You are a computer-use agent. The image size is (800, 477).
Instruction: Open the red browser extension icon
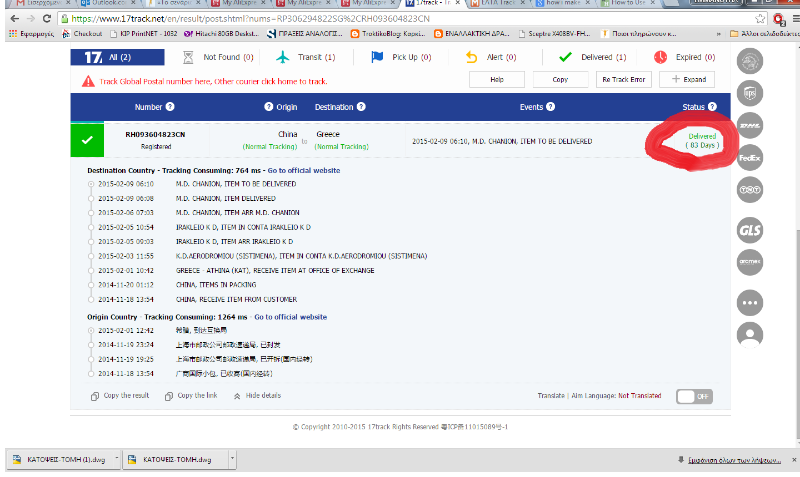(779, 20)
